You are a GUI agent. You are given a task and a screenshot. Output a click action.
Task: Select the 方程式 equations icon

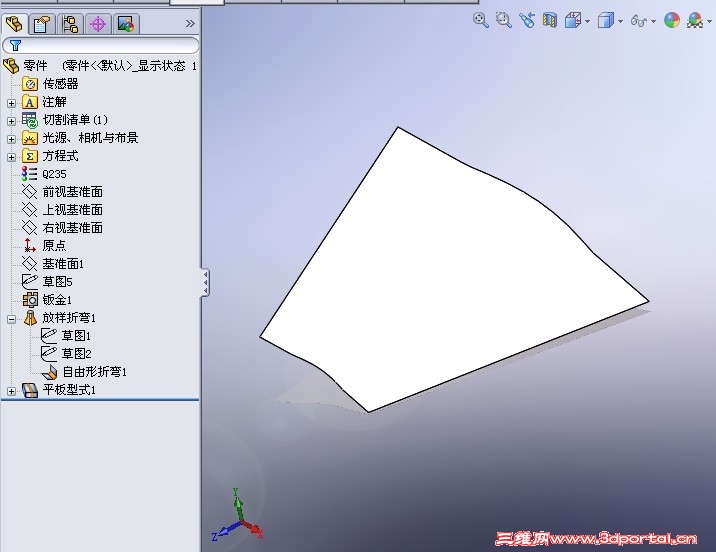[x=29, y=156]
